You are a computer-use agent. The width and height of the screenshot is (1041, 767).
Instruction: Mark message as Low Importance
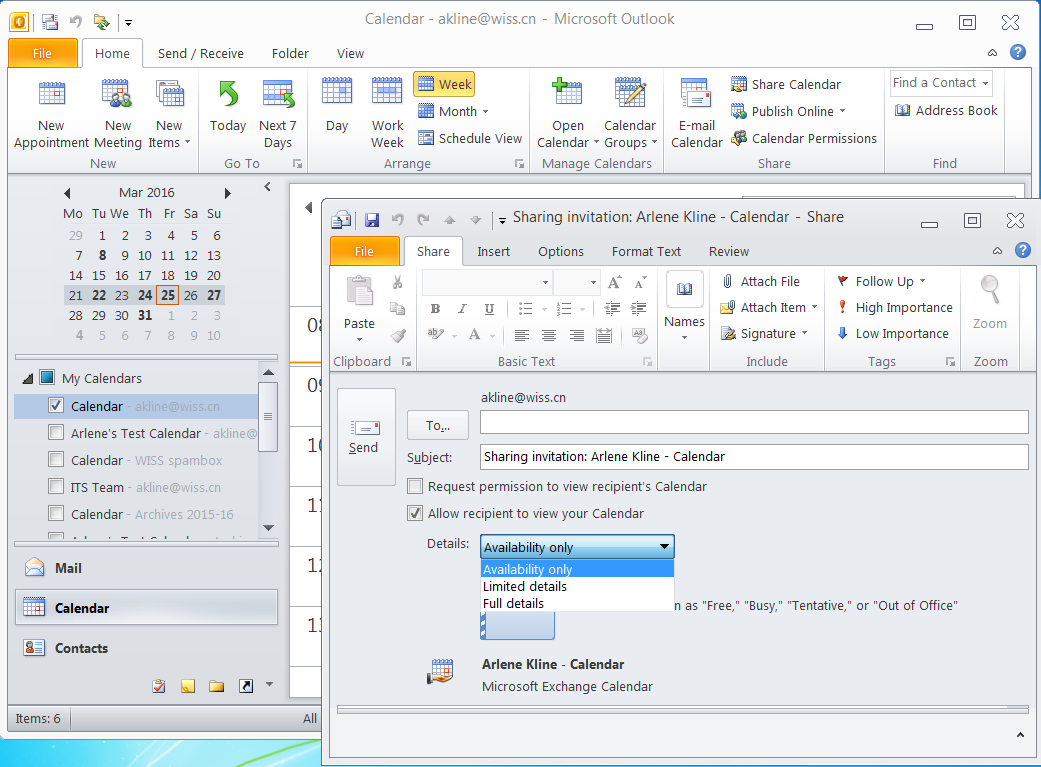(x=892, y=333)
